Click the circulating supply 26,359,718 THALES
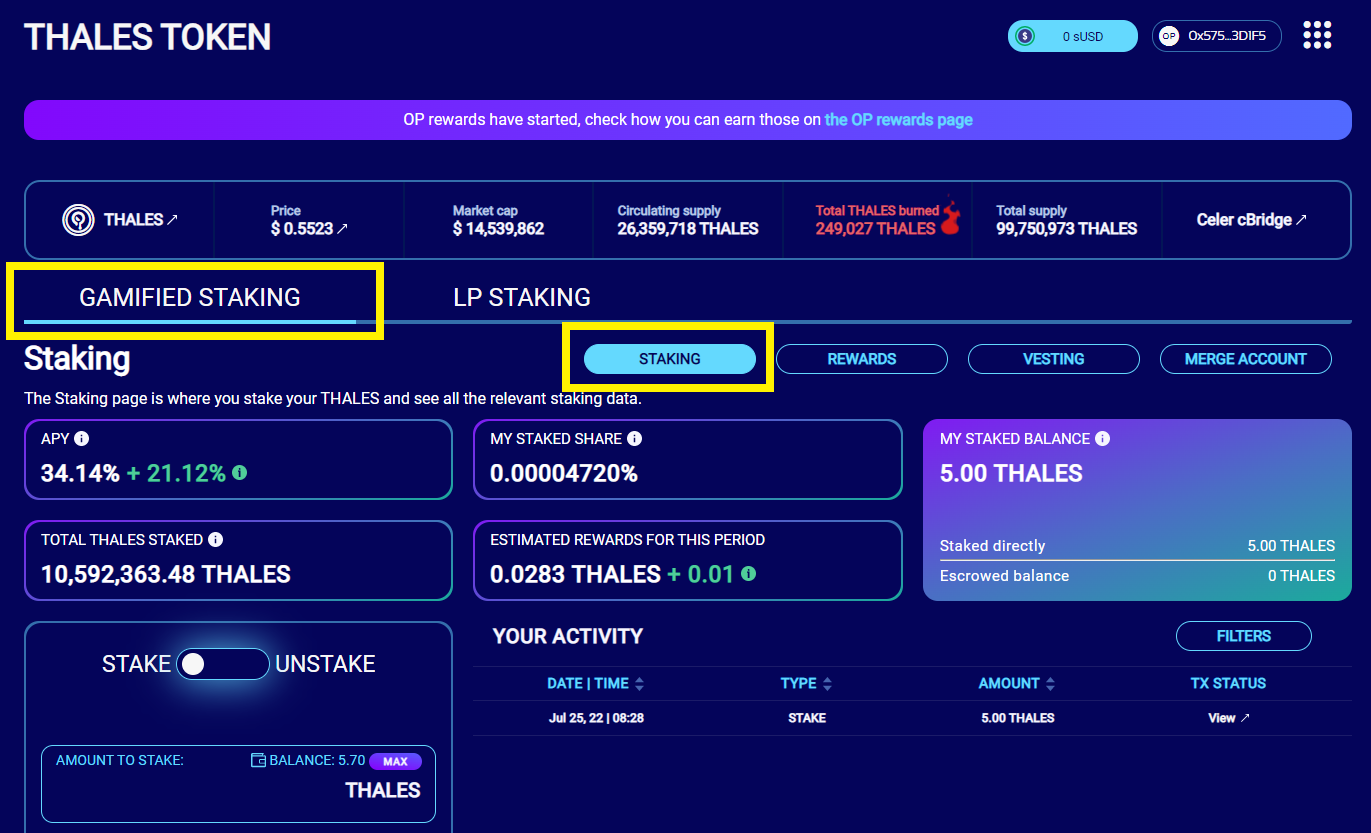 (688, 229)
